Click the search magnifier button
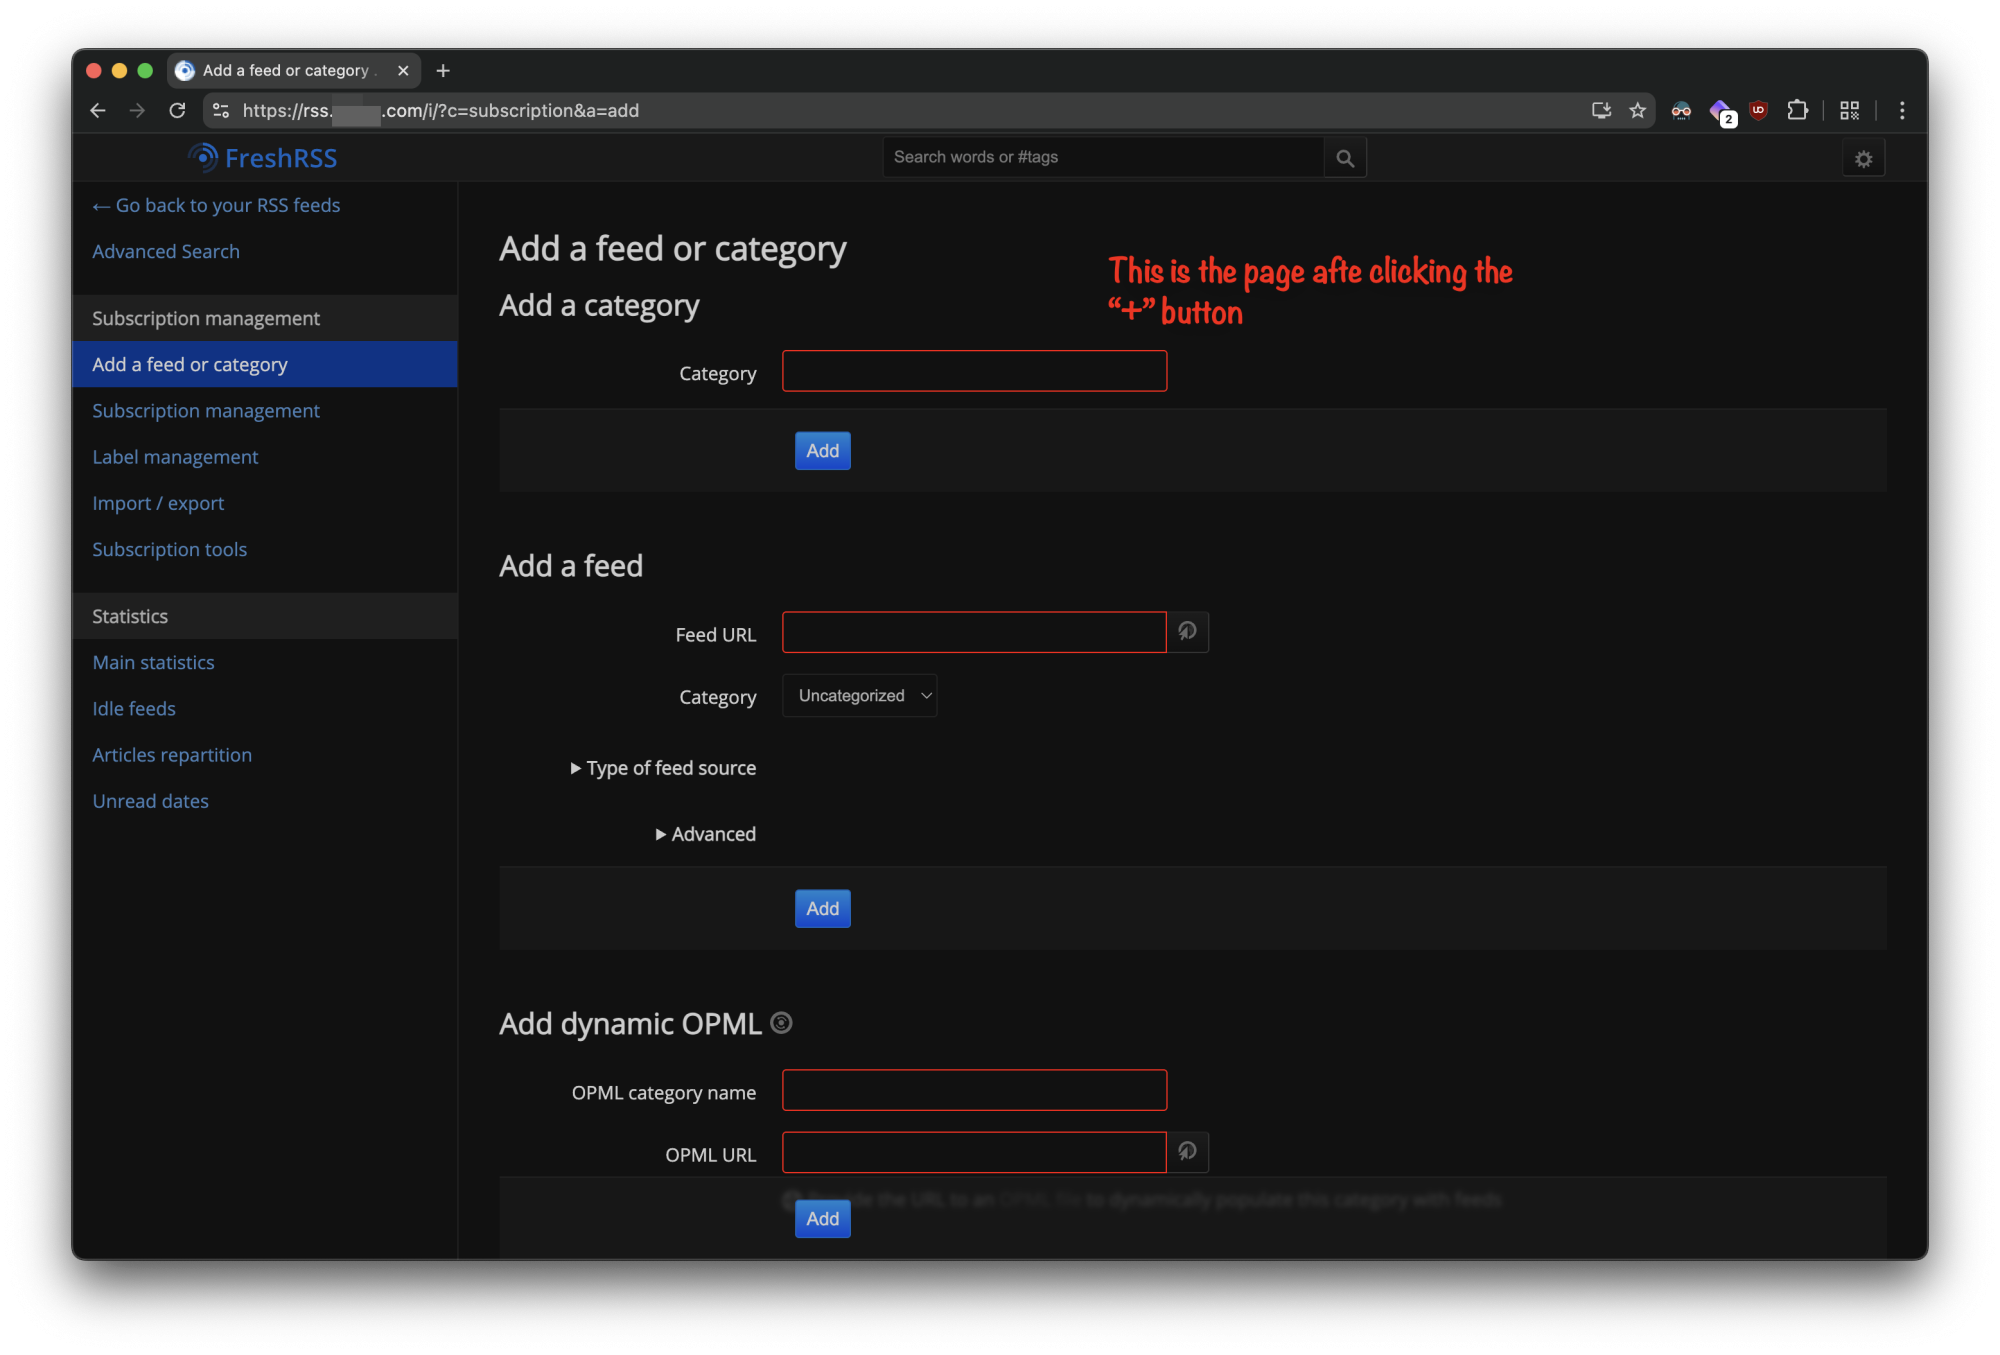Image resolution: width=2000 pixels, height=1355 pixels. 1345,158
